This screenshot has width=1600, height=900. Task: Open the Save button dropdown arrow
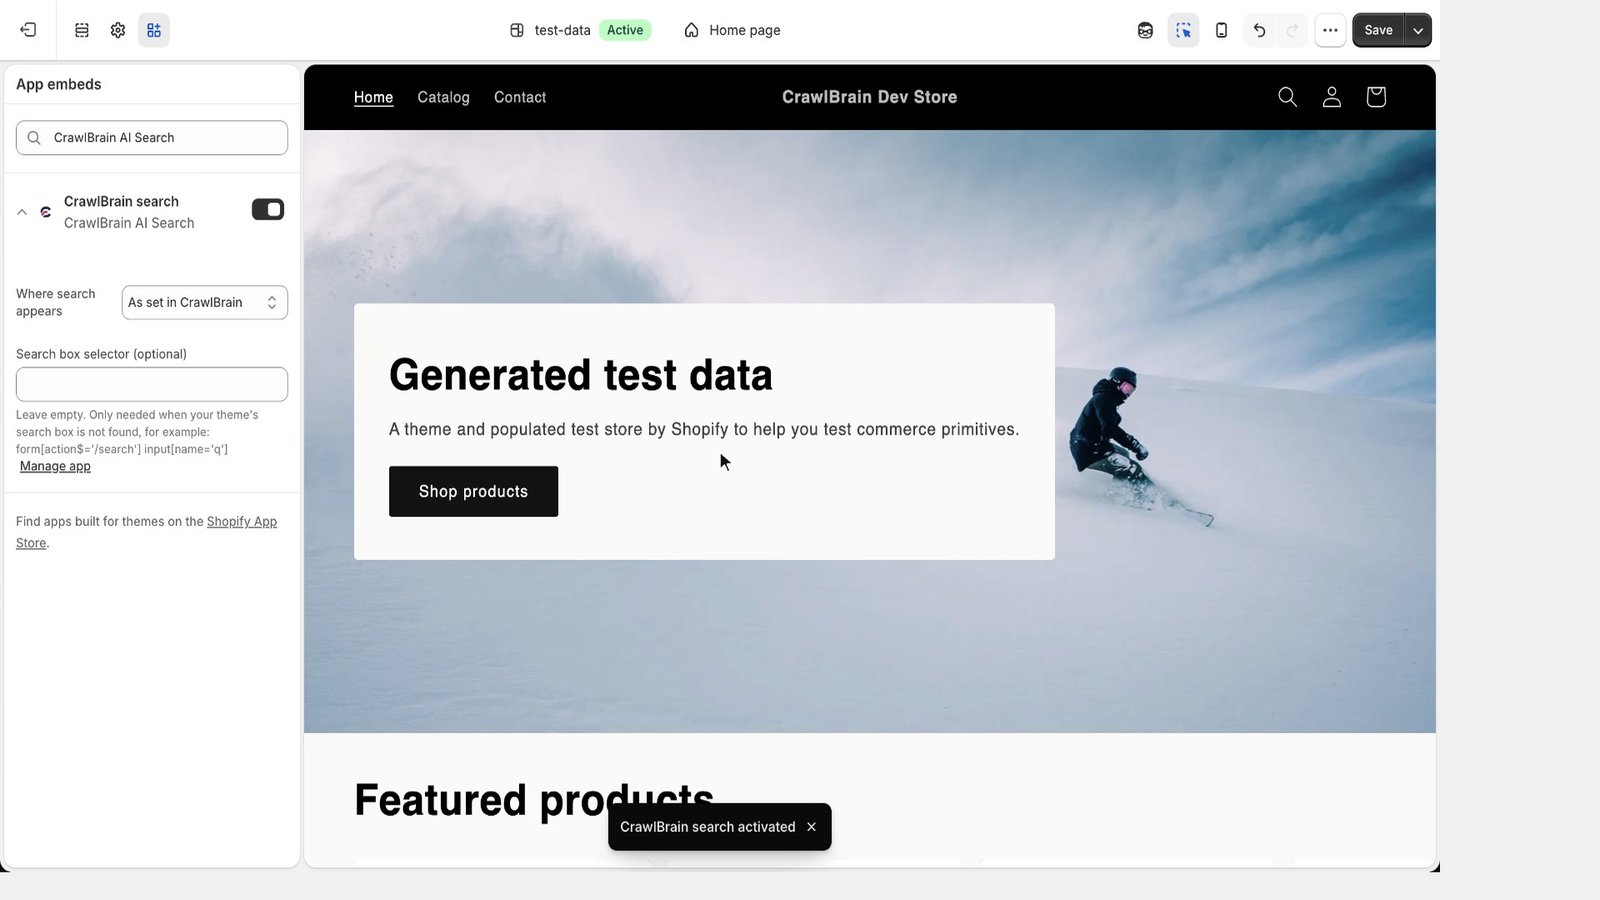pyautogui.click(x=1418, y=30)
